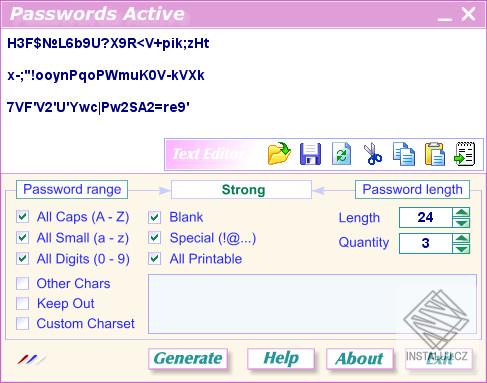Viewport: 487px width, 383px height.
Task: Click the second password starting with x-;
Action: coord(106,75)
